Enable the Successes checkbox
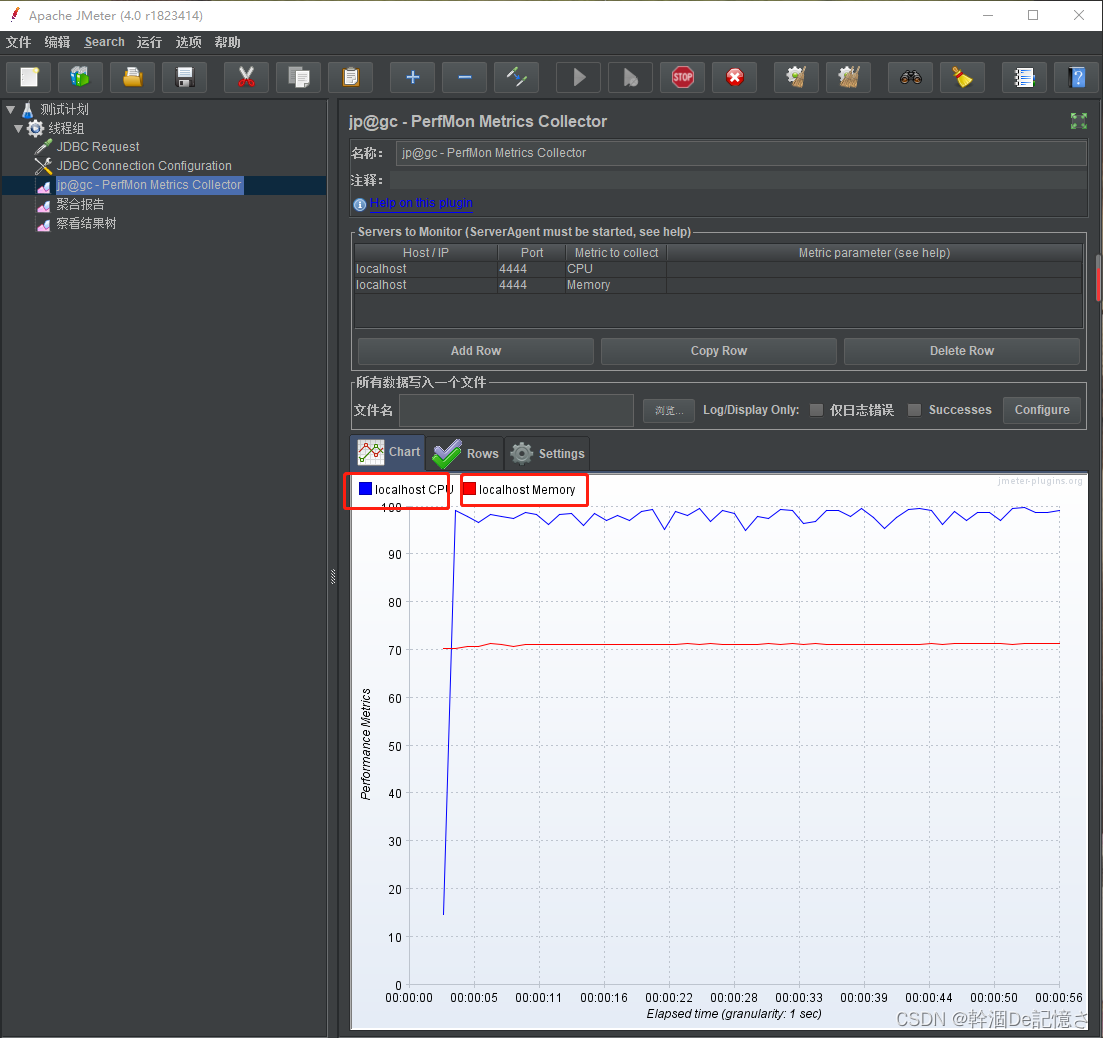Image resolution: width=1103 pixels, height=1038 pixels. (914, 410)
